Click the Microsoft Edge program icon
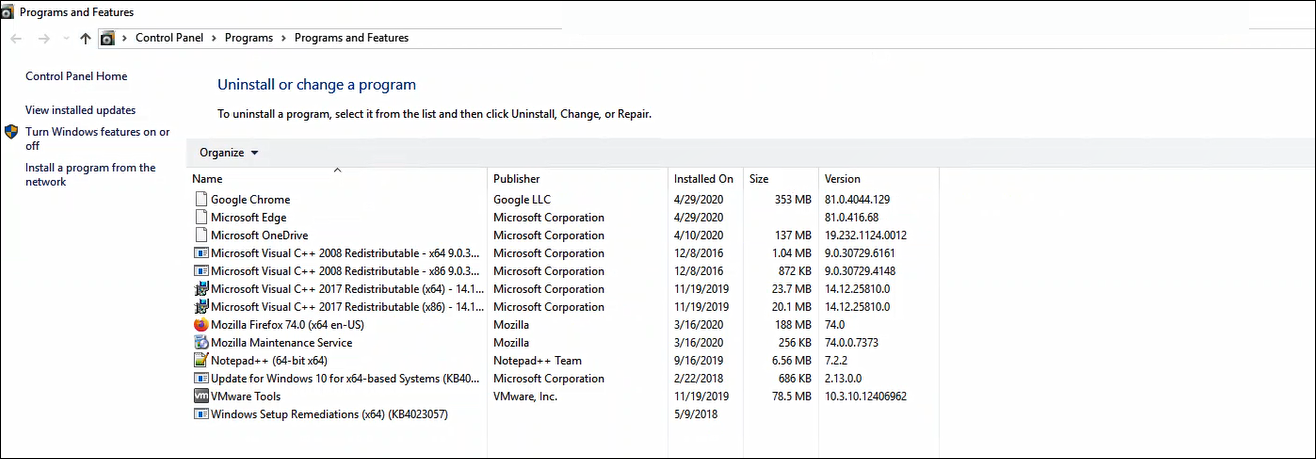The width and height of the screenshot is (1316, 459). click(200, 218)
